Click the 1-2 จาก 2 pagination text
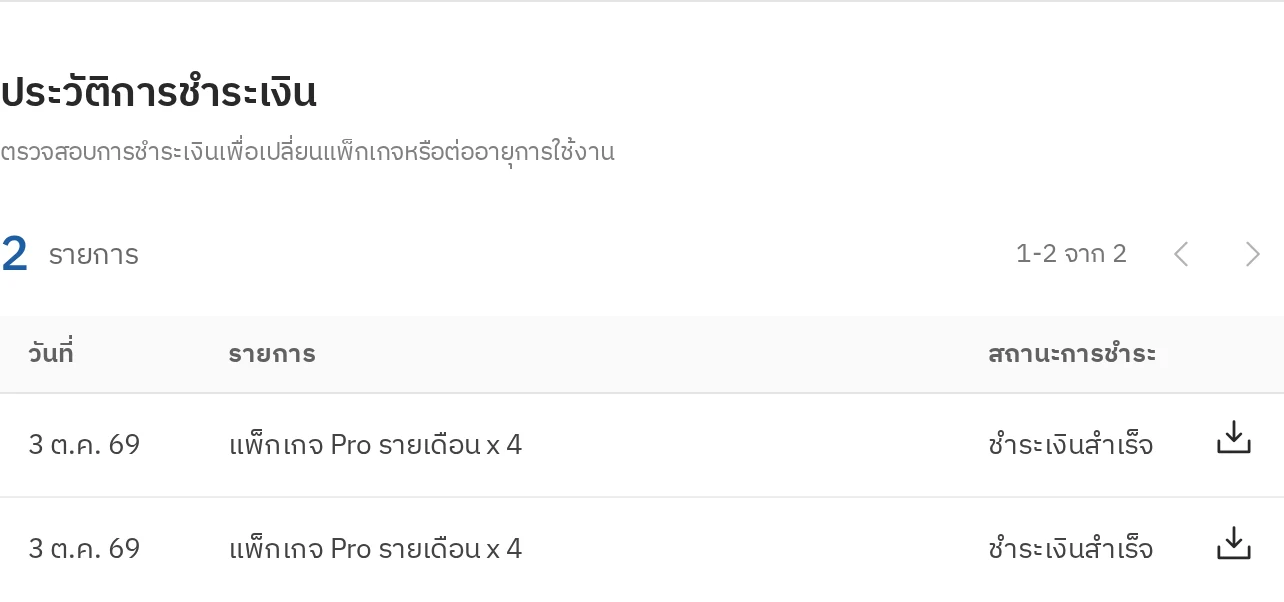The height and width of the screenshot is (602, 1284). coord(1071,254)
